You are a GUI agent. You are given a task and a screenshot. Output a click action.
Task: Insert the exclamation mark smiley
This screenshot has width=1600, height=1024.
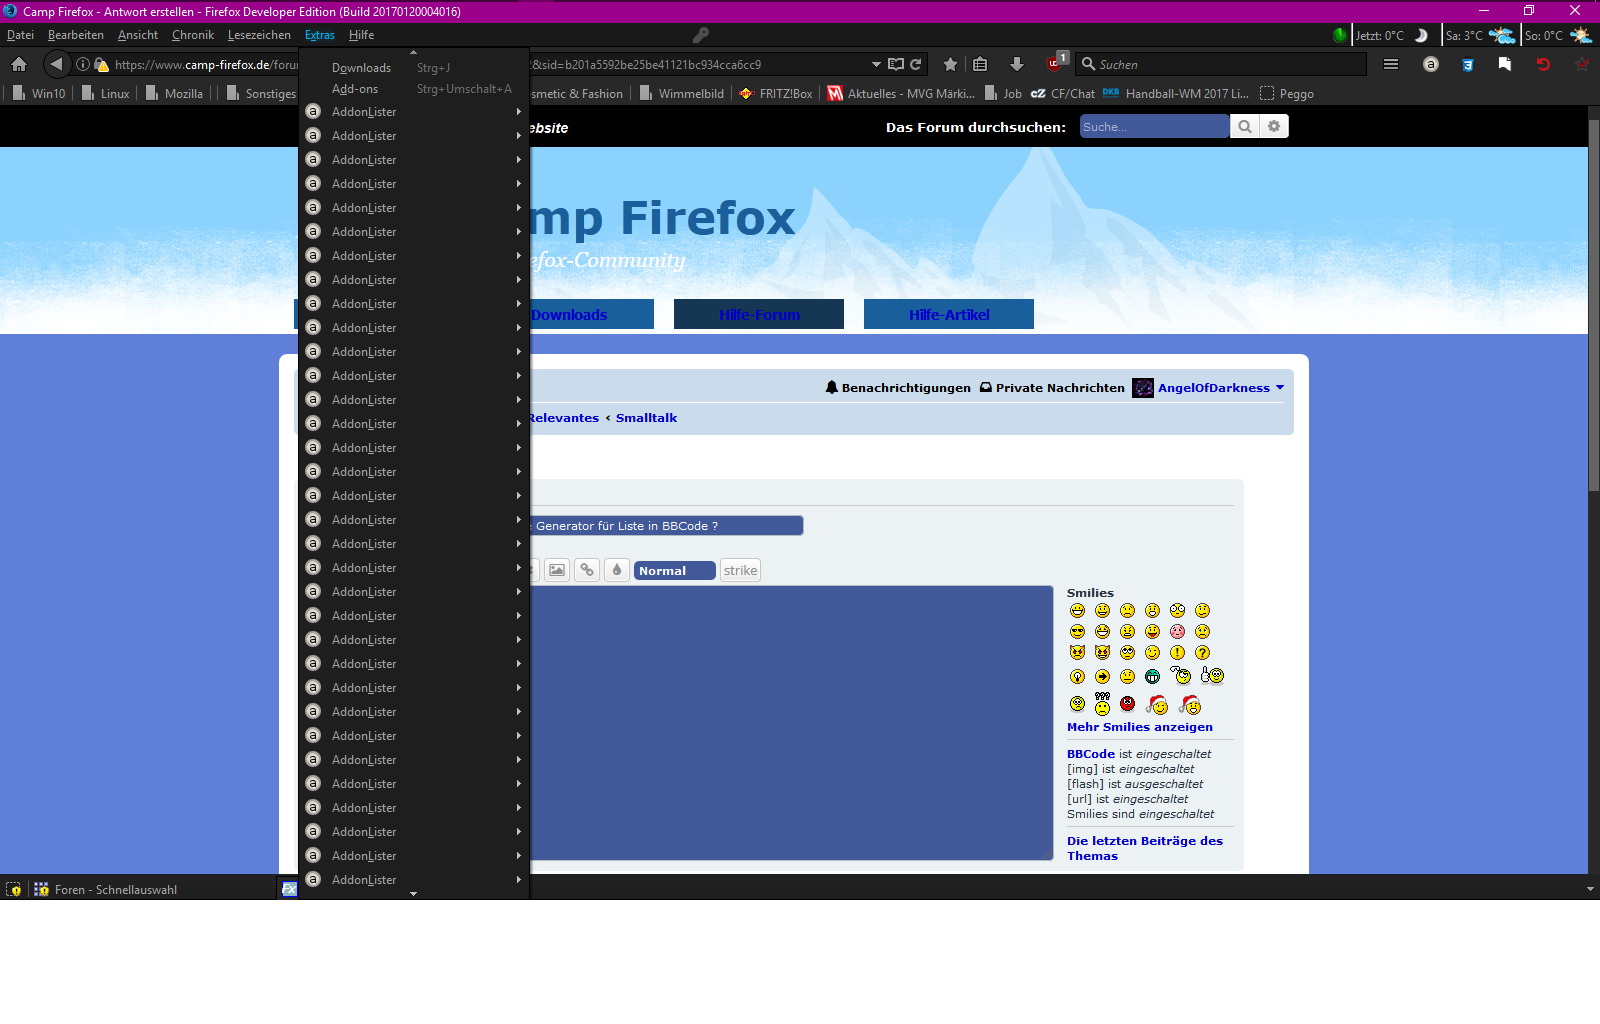(1177, 652)
